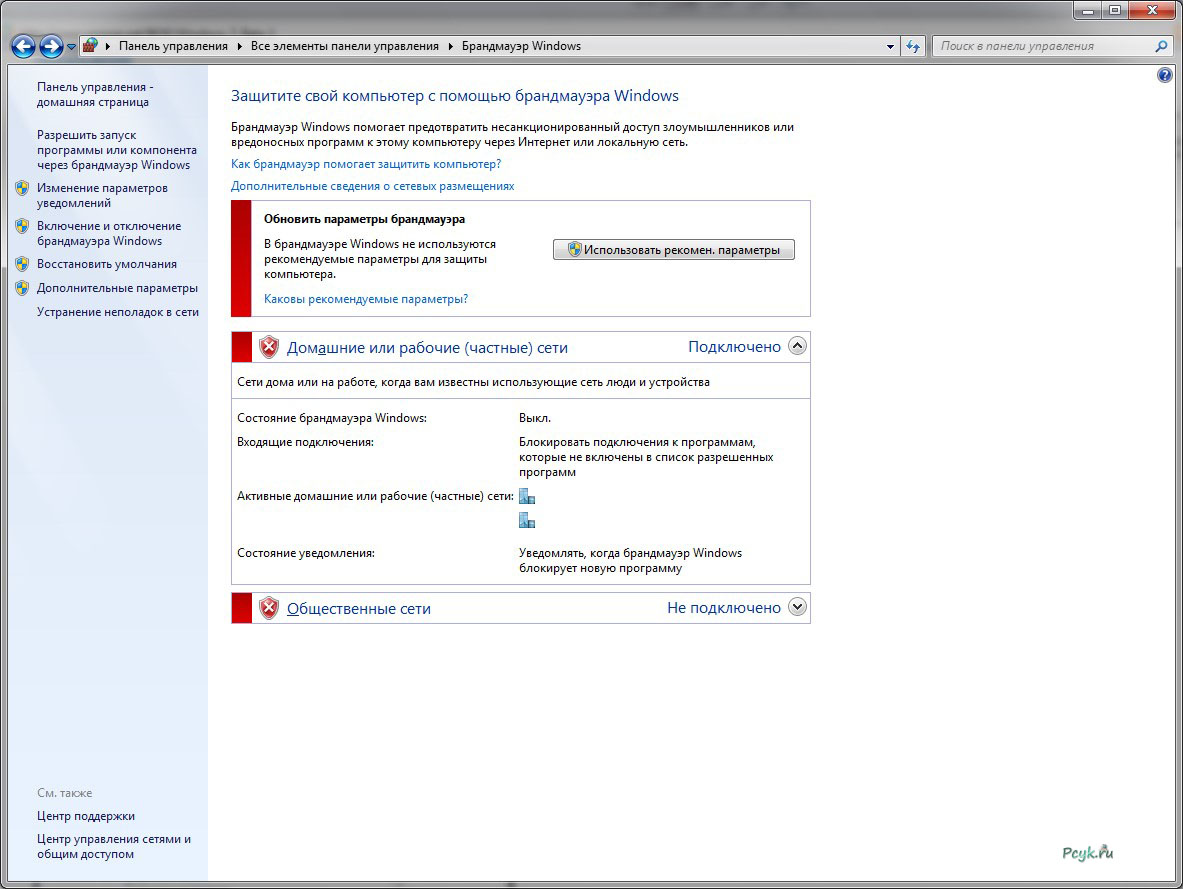Click shield icon beside 'Изменение параметров уведомлений'
1183x889 pixels.
[22, 188]
